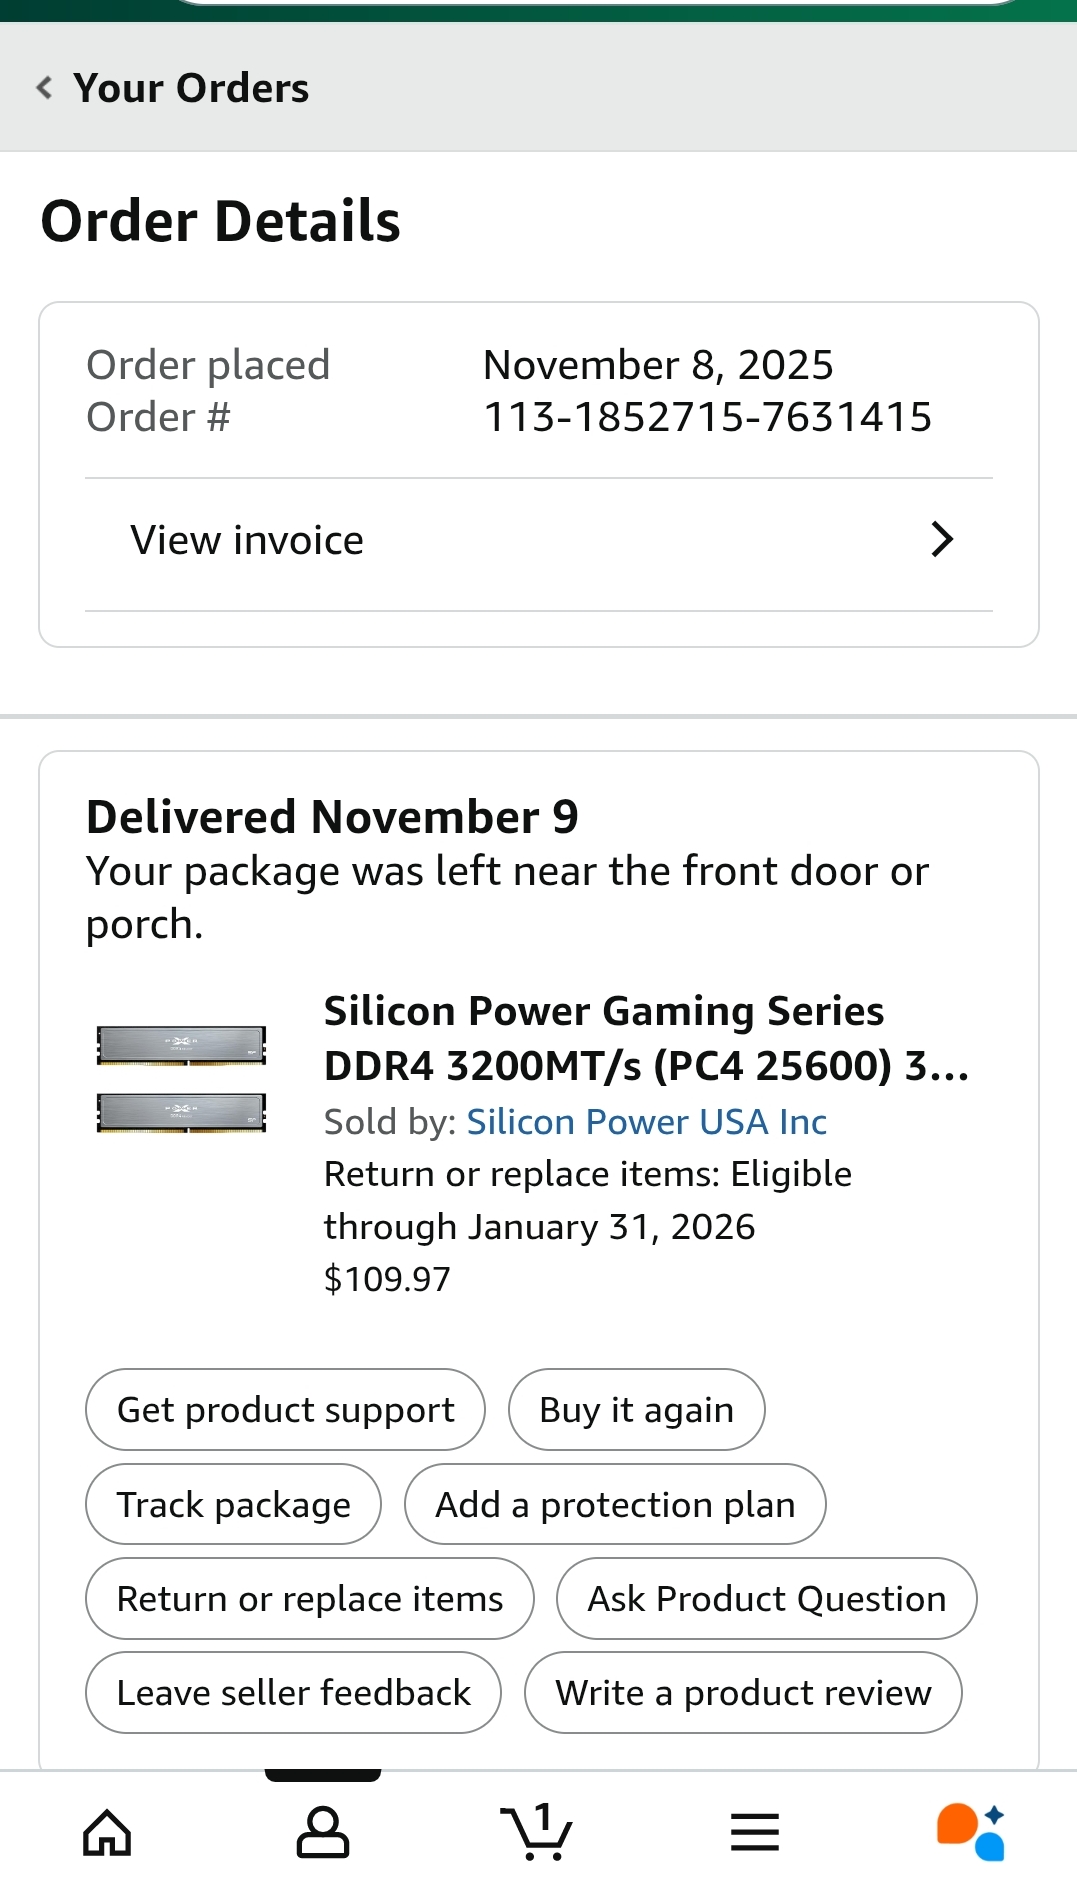The width and height of the screenshot is (1077, 1892).
Task: Open Silicon Power USA Inc seller page
Action: [646, 1122]
